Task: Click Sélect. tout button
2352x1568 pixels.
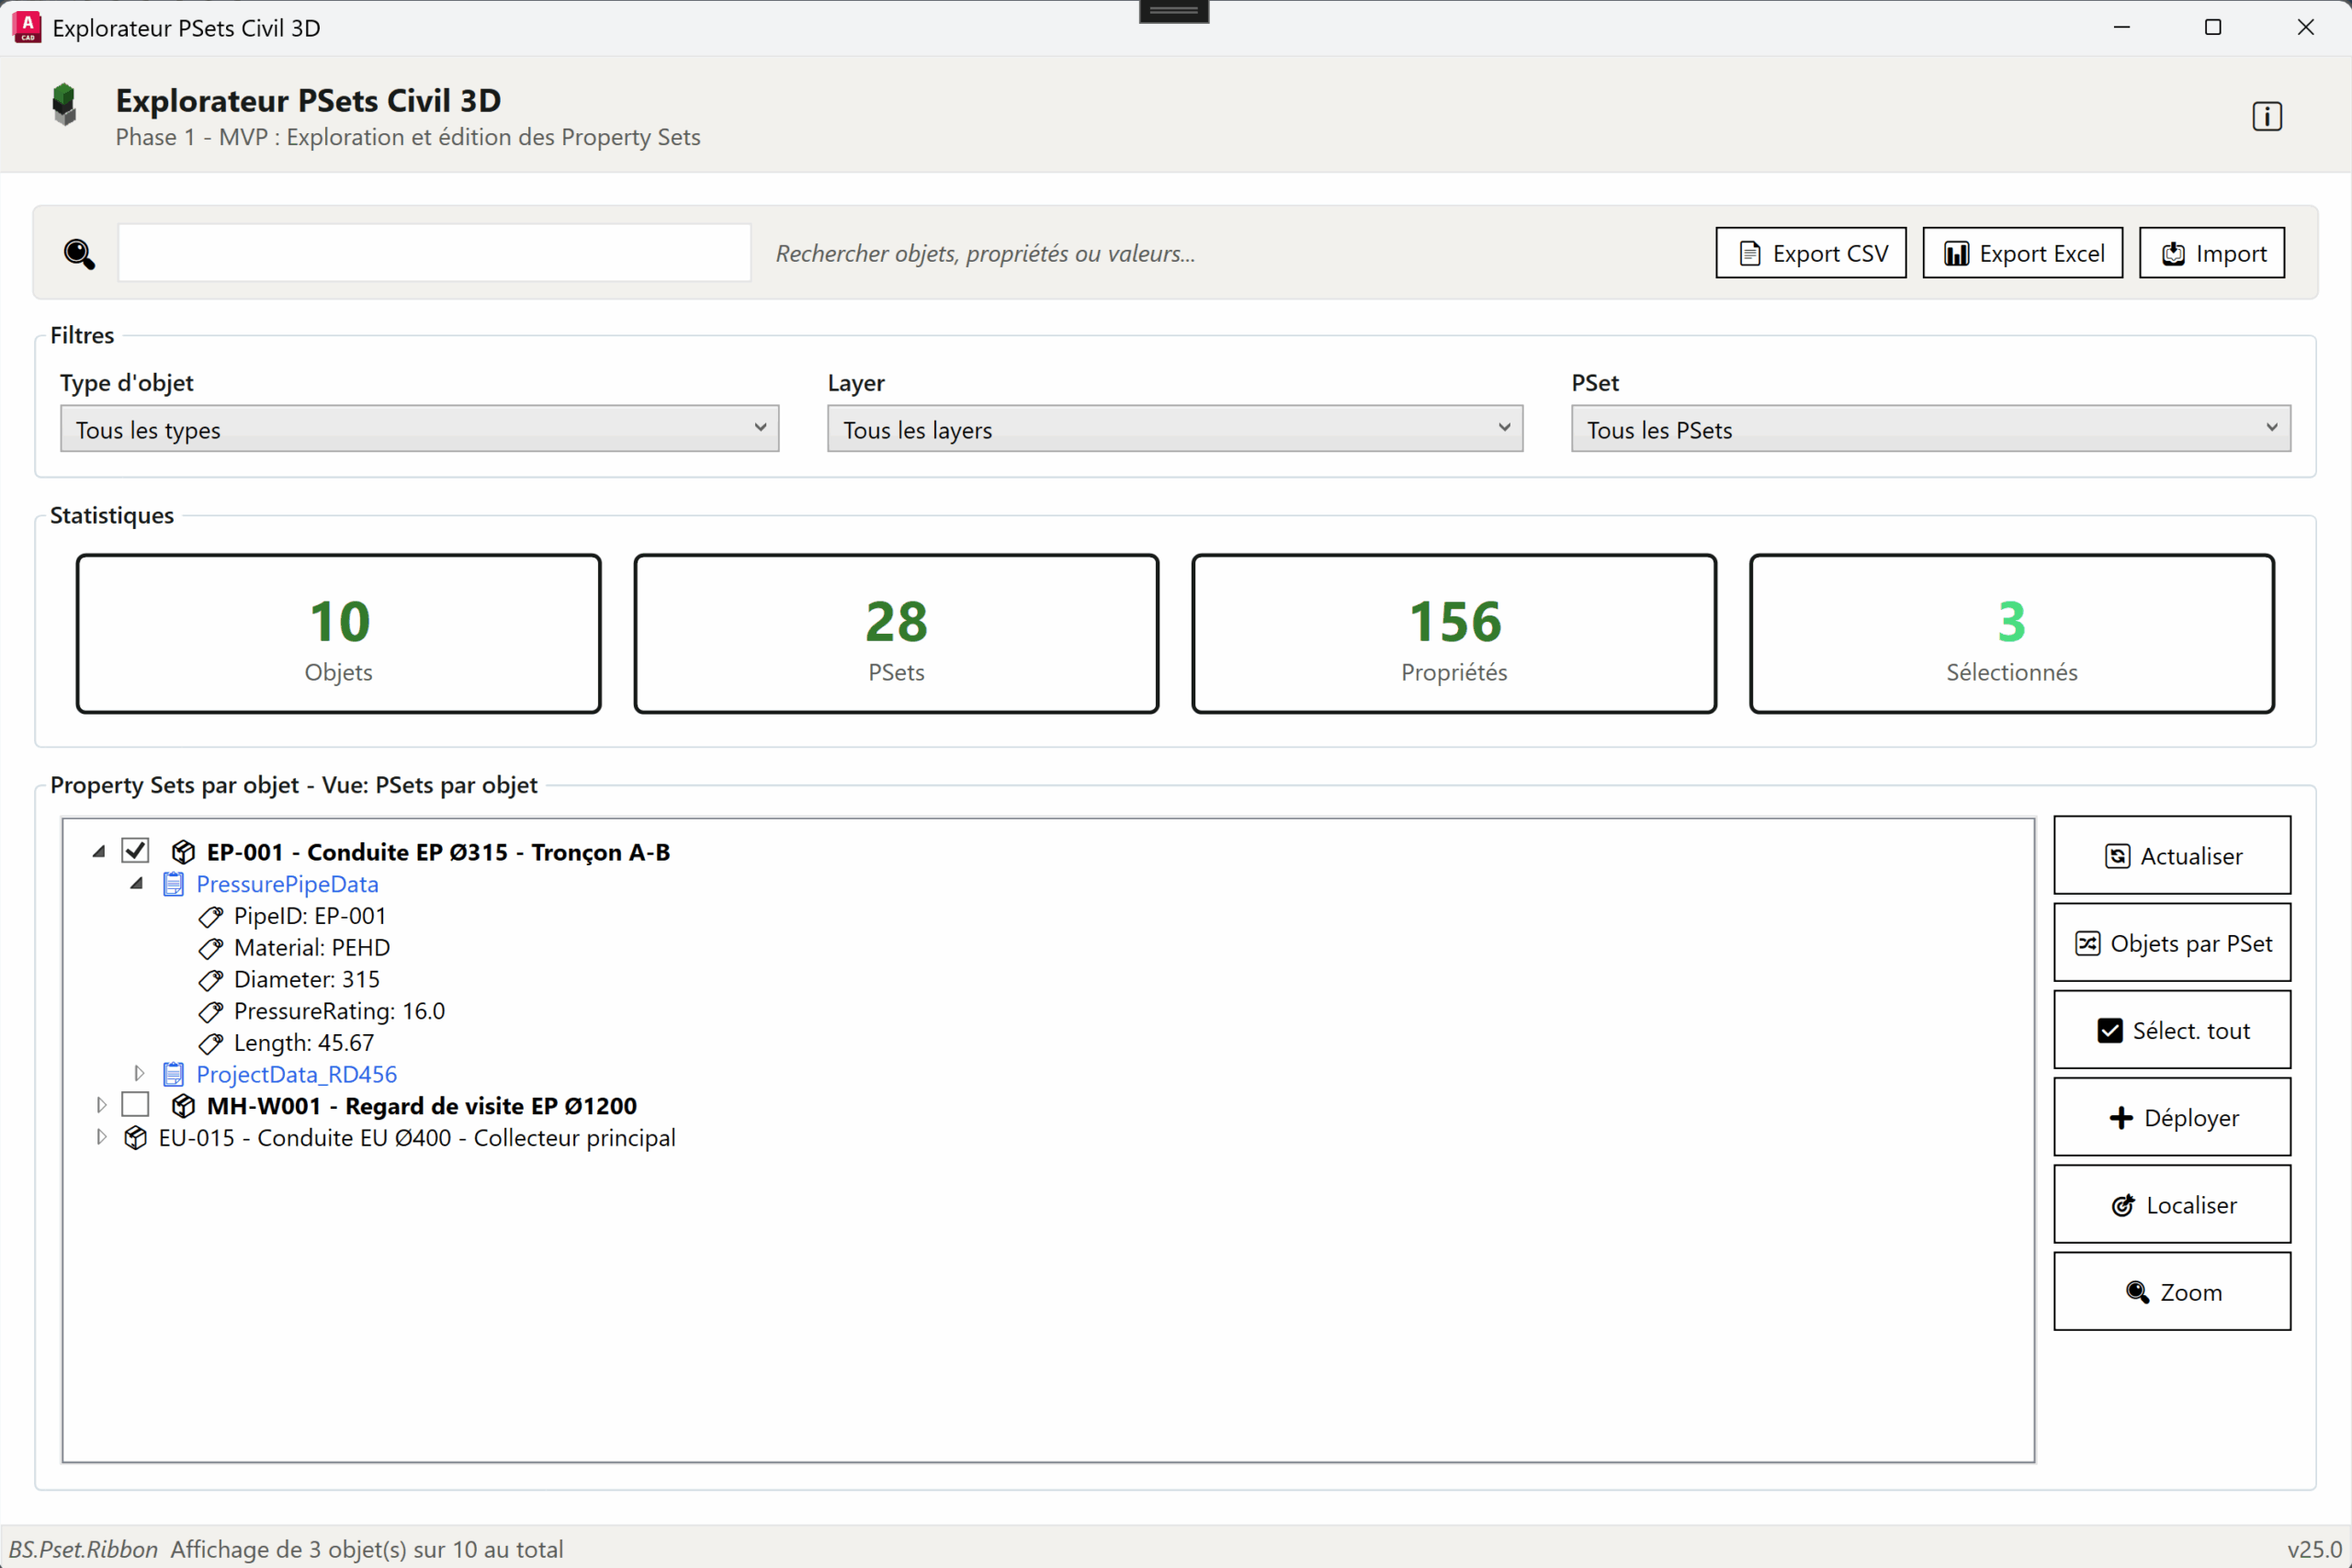Action: tap(2171, 1030)
